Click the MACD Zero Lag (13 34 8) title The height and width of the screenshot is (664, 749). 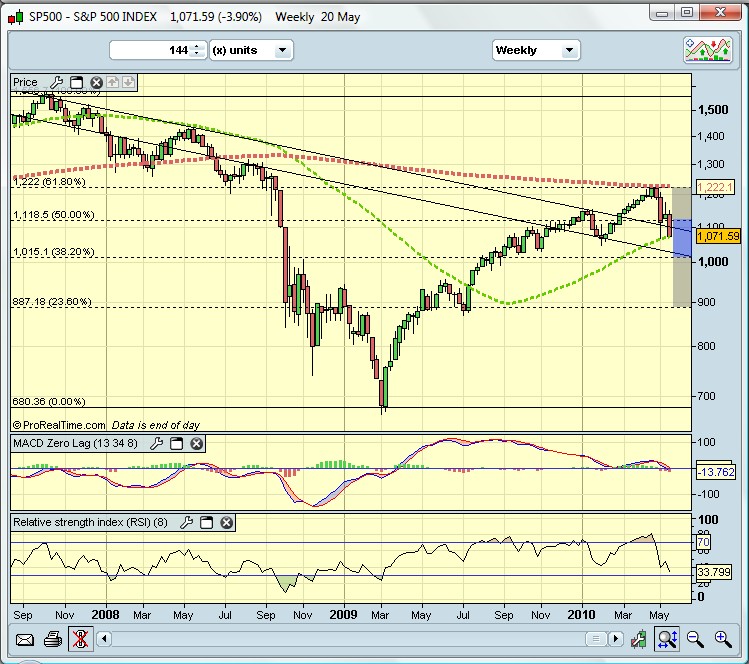(75, 443)
